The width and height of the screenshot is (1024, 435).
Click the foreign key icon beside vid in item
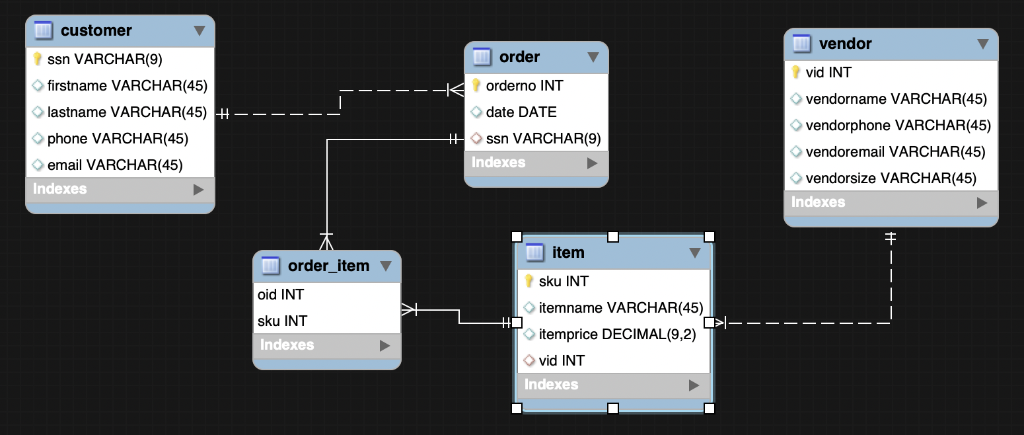click(529, 360)
